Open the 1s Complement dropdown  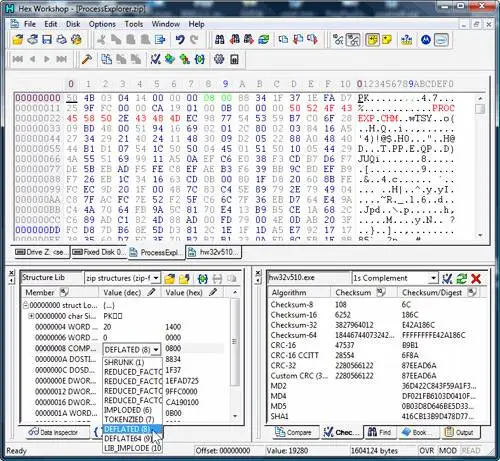coord(433,278)
